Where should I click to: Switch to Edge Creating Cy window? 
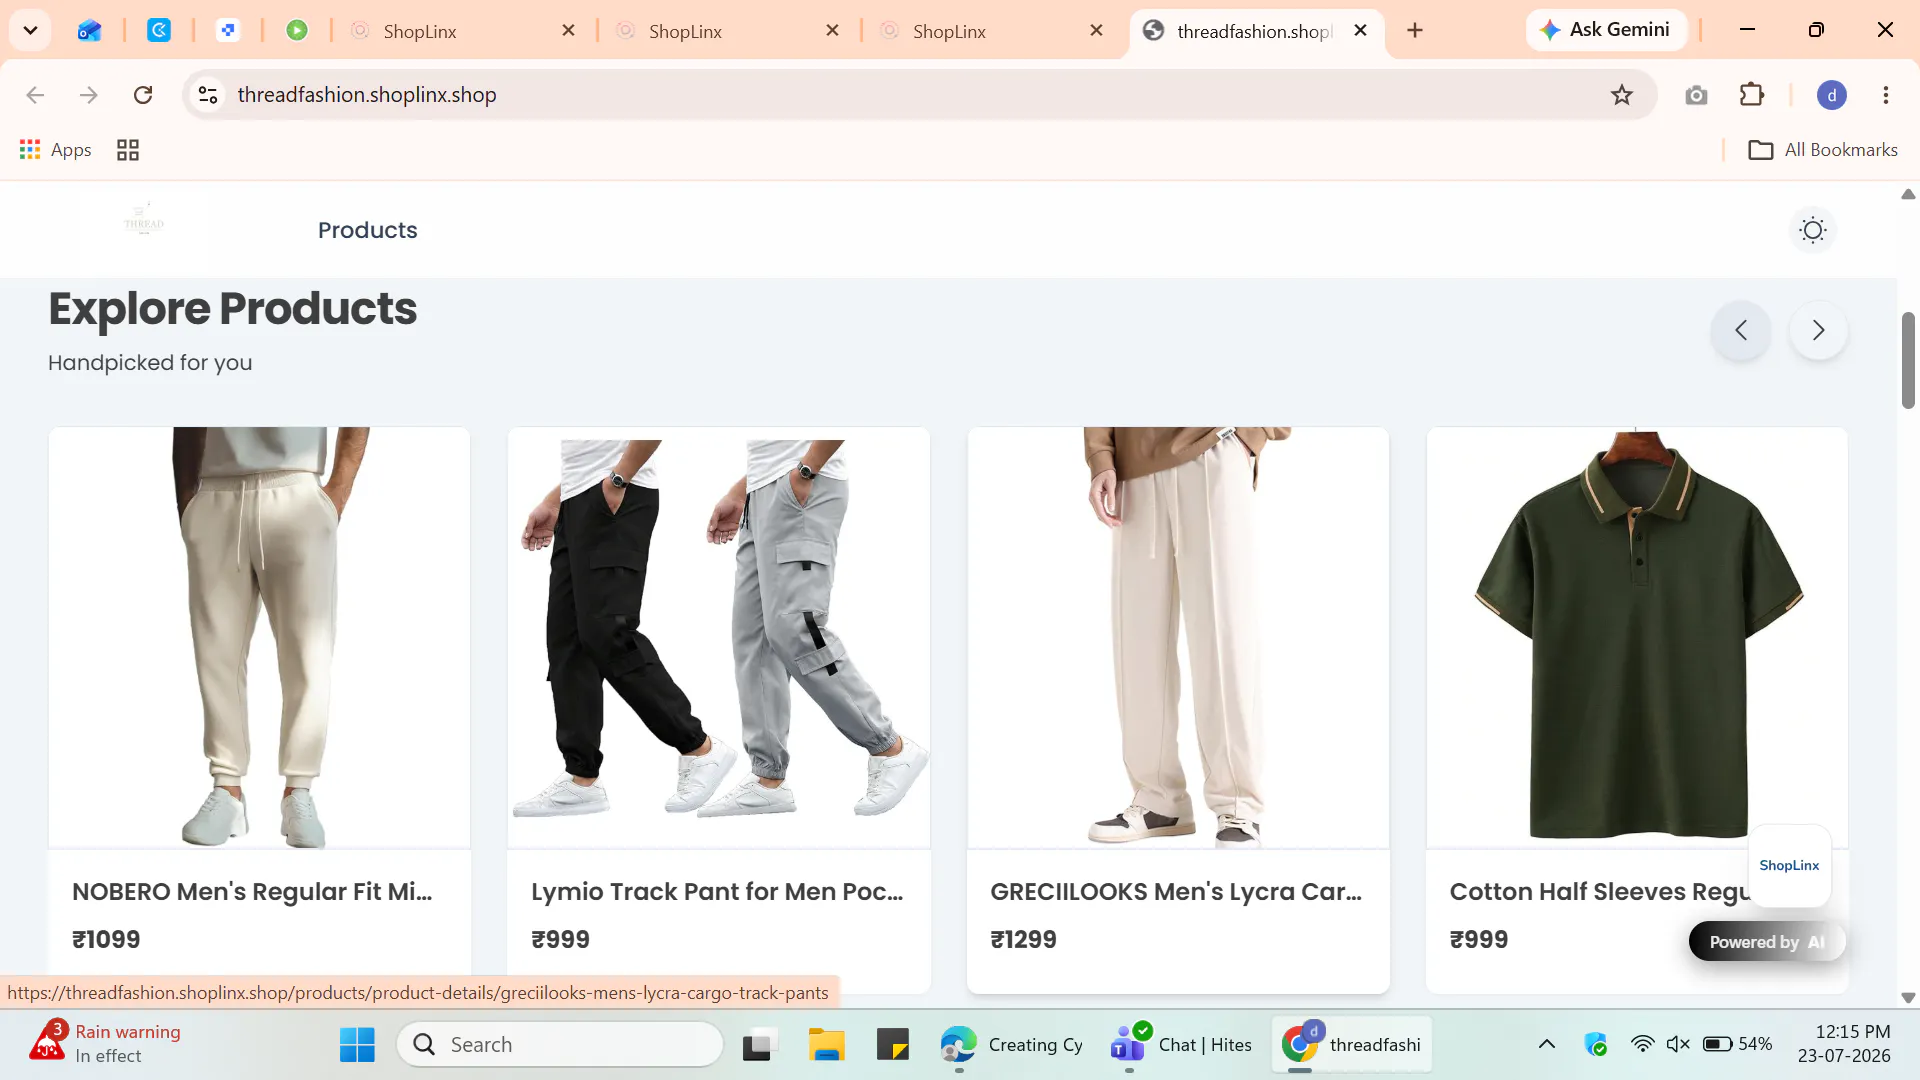(1012, 1044)
